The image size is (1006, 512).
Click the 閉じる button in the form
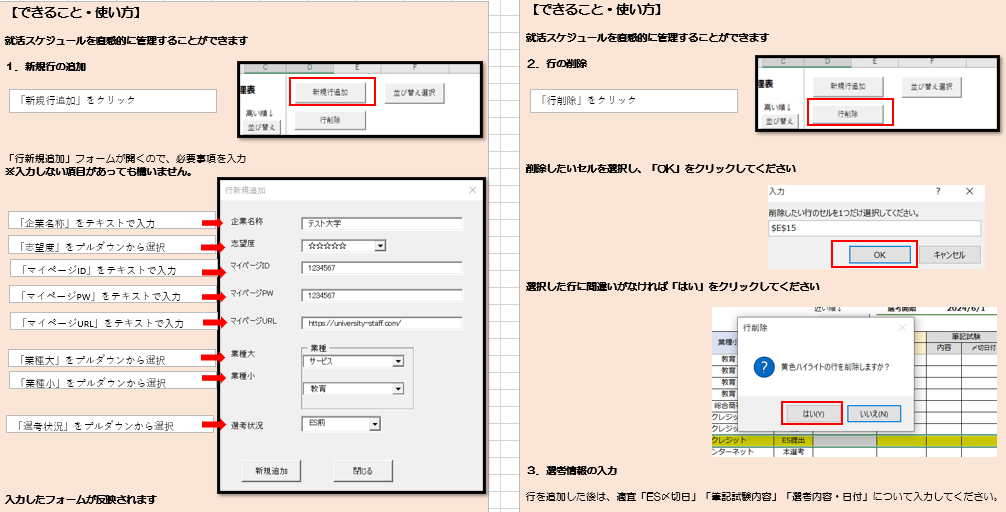click(x=362, y=470)
